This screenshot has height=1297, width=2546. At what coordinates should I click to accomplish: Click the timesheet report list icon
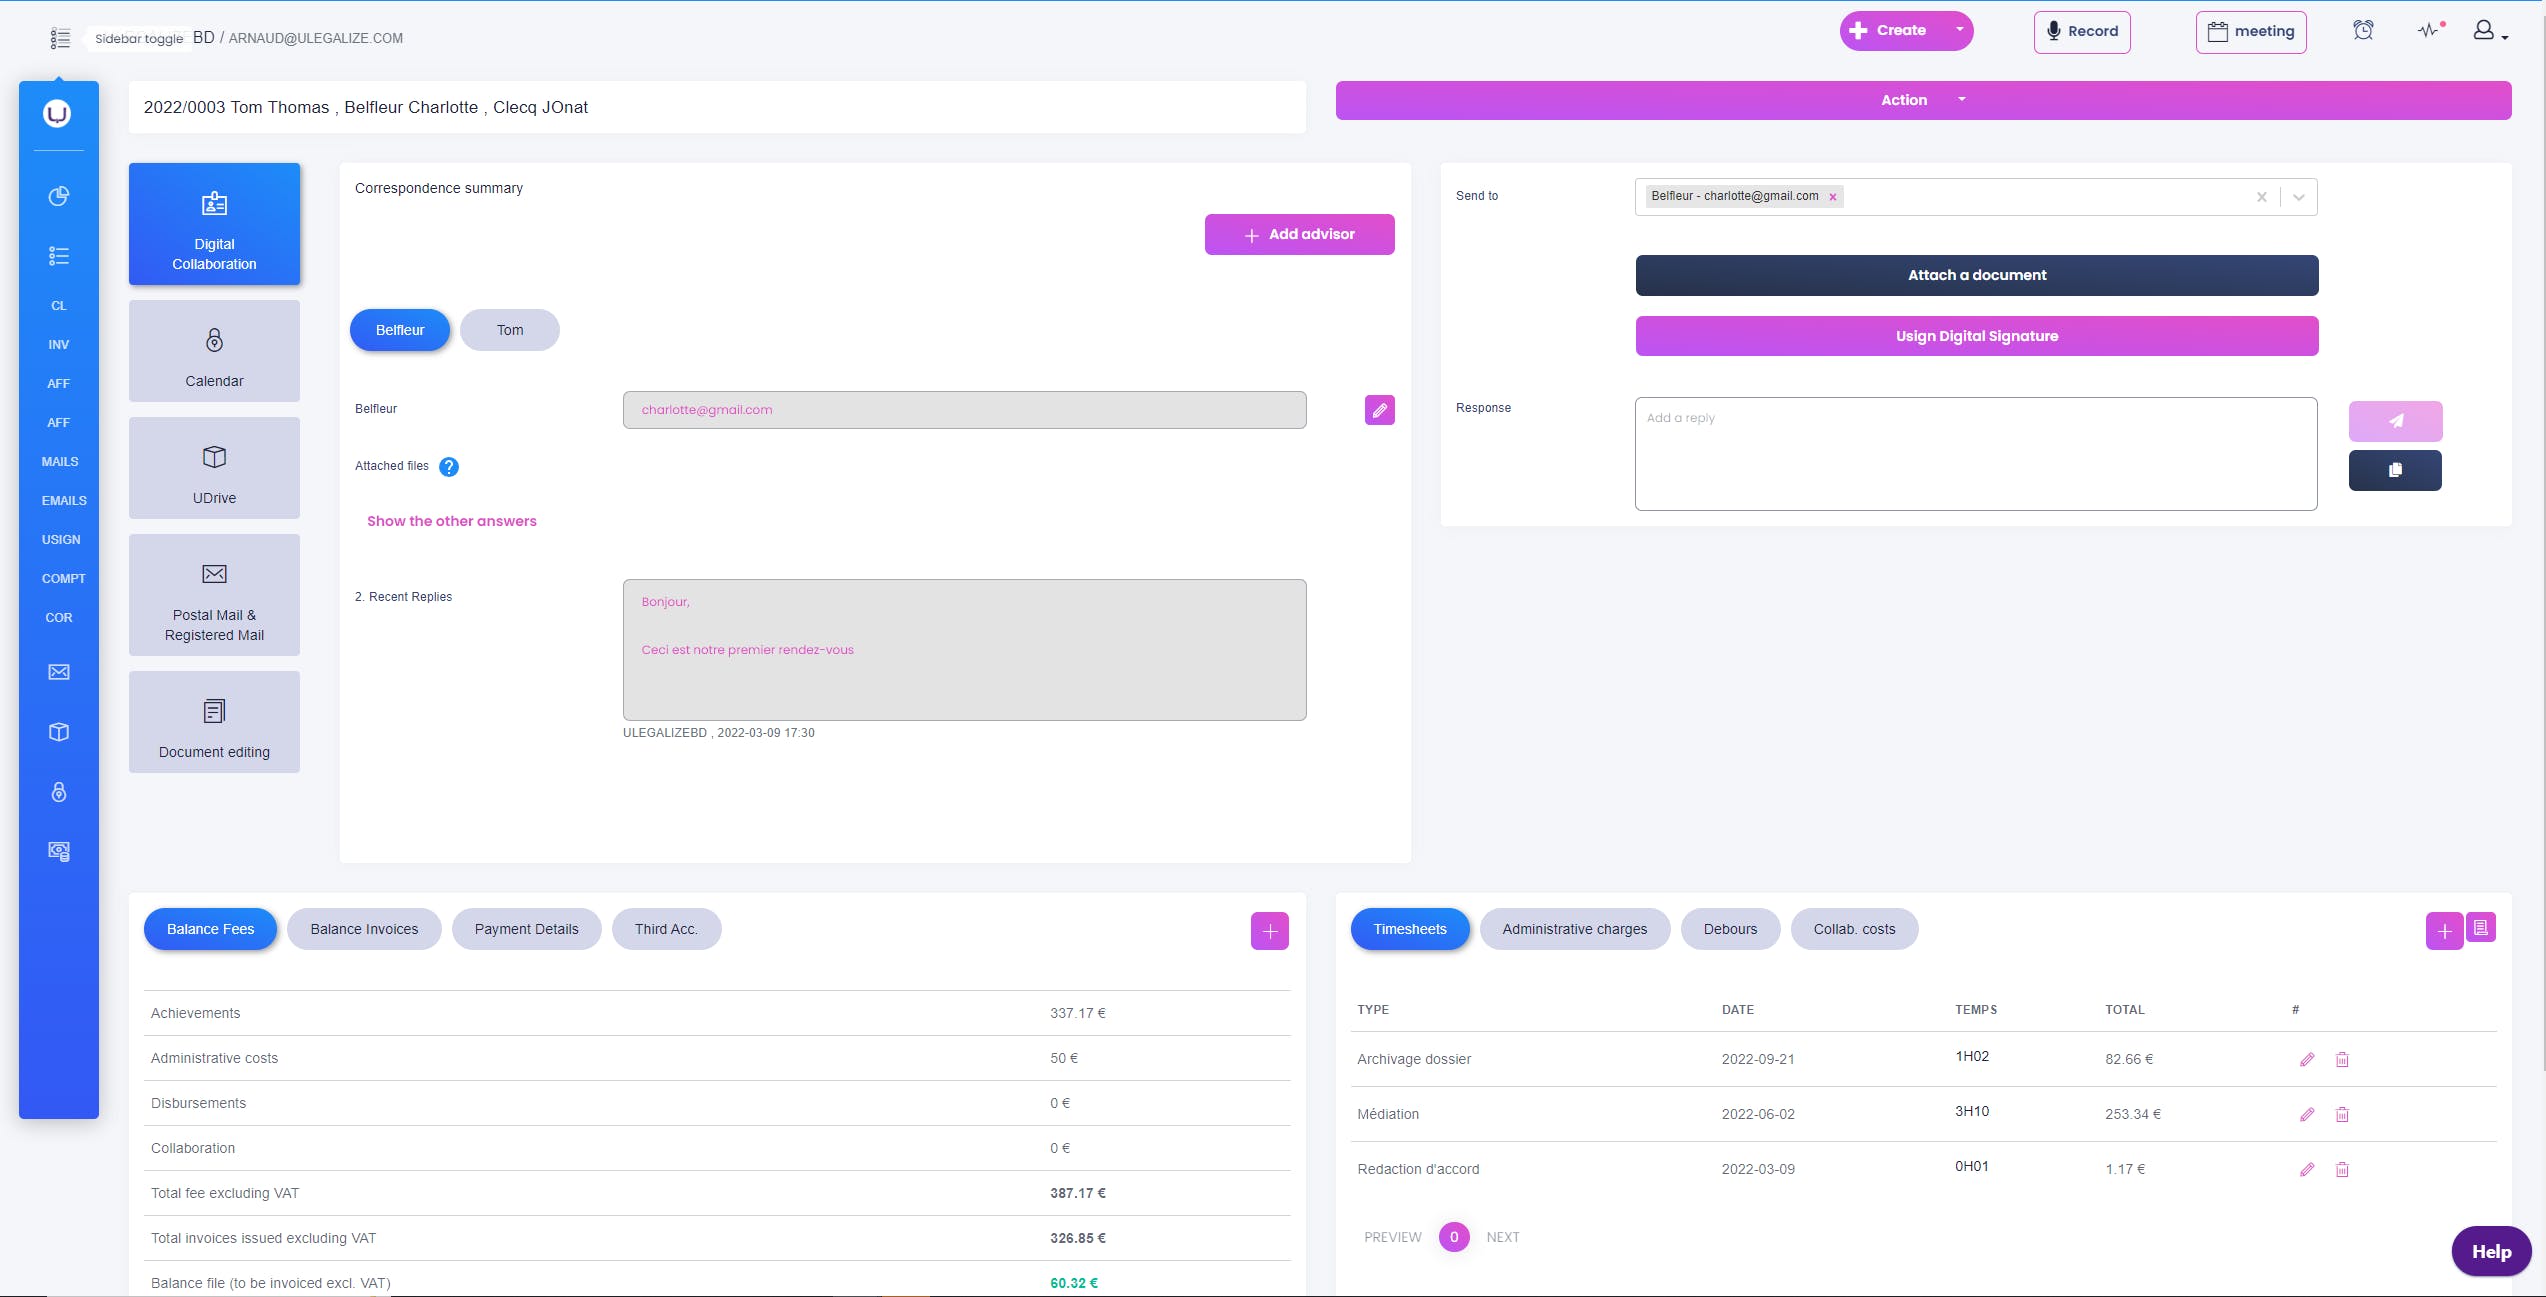click(2481, 928)
